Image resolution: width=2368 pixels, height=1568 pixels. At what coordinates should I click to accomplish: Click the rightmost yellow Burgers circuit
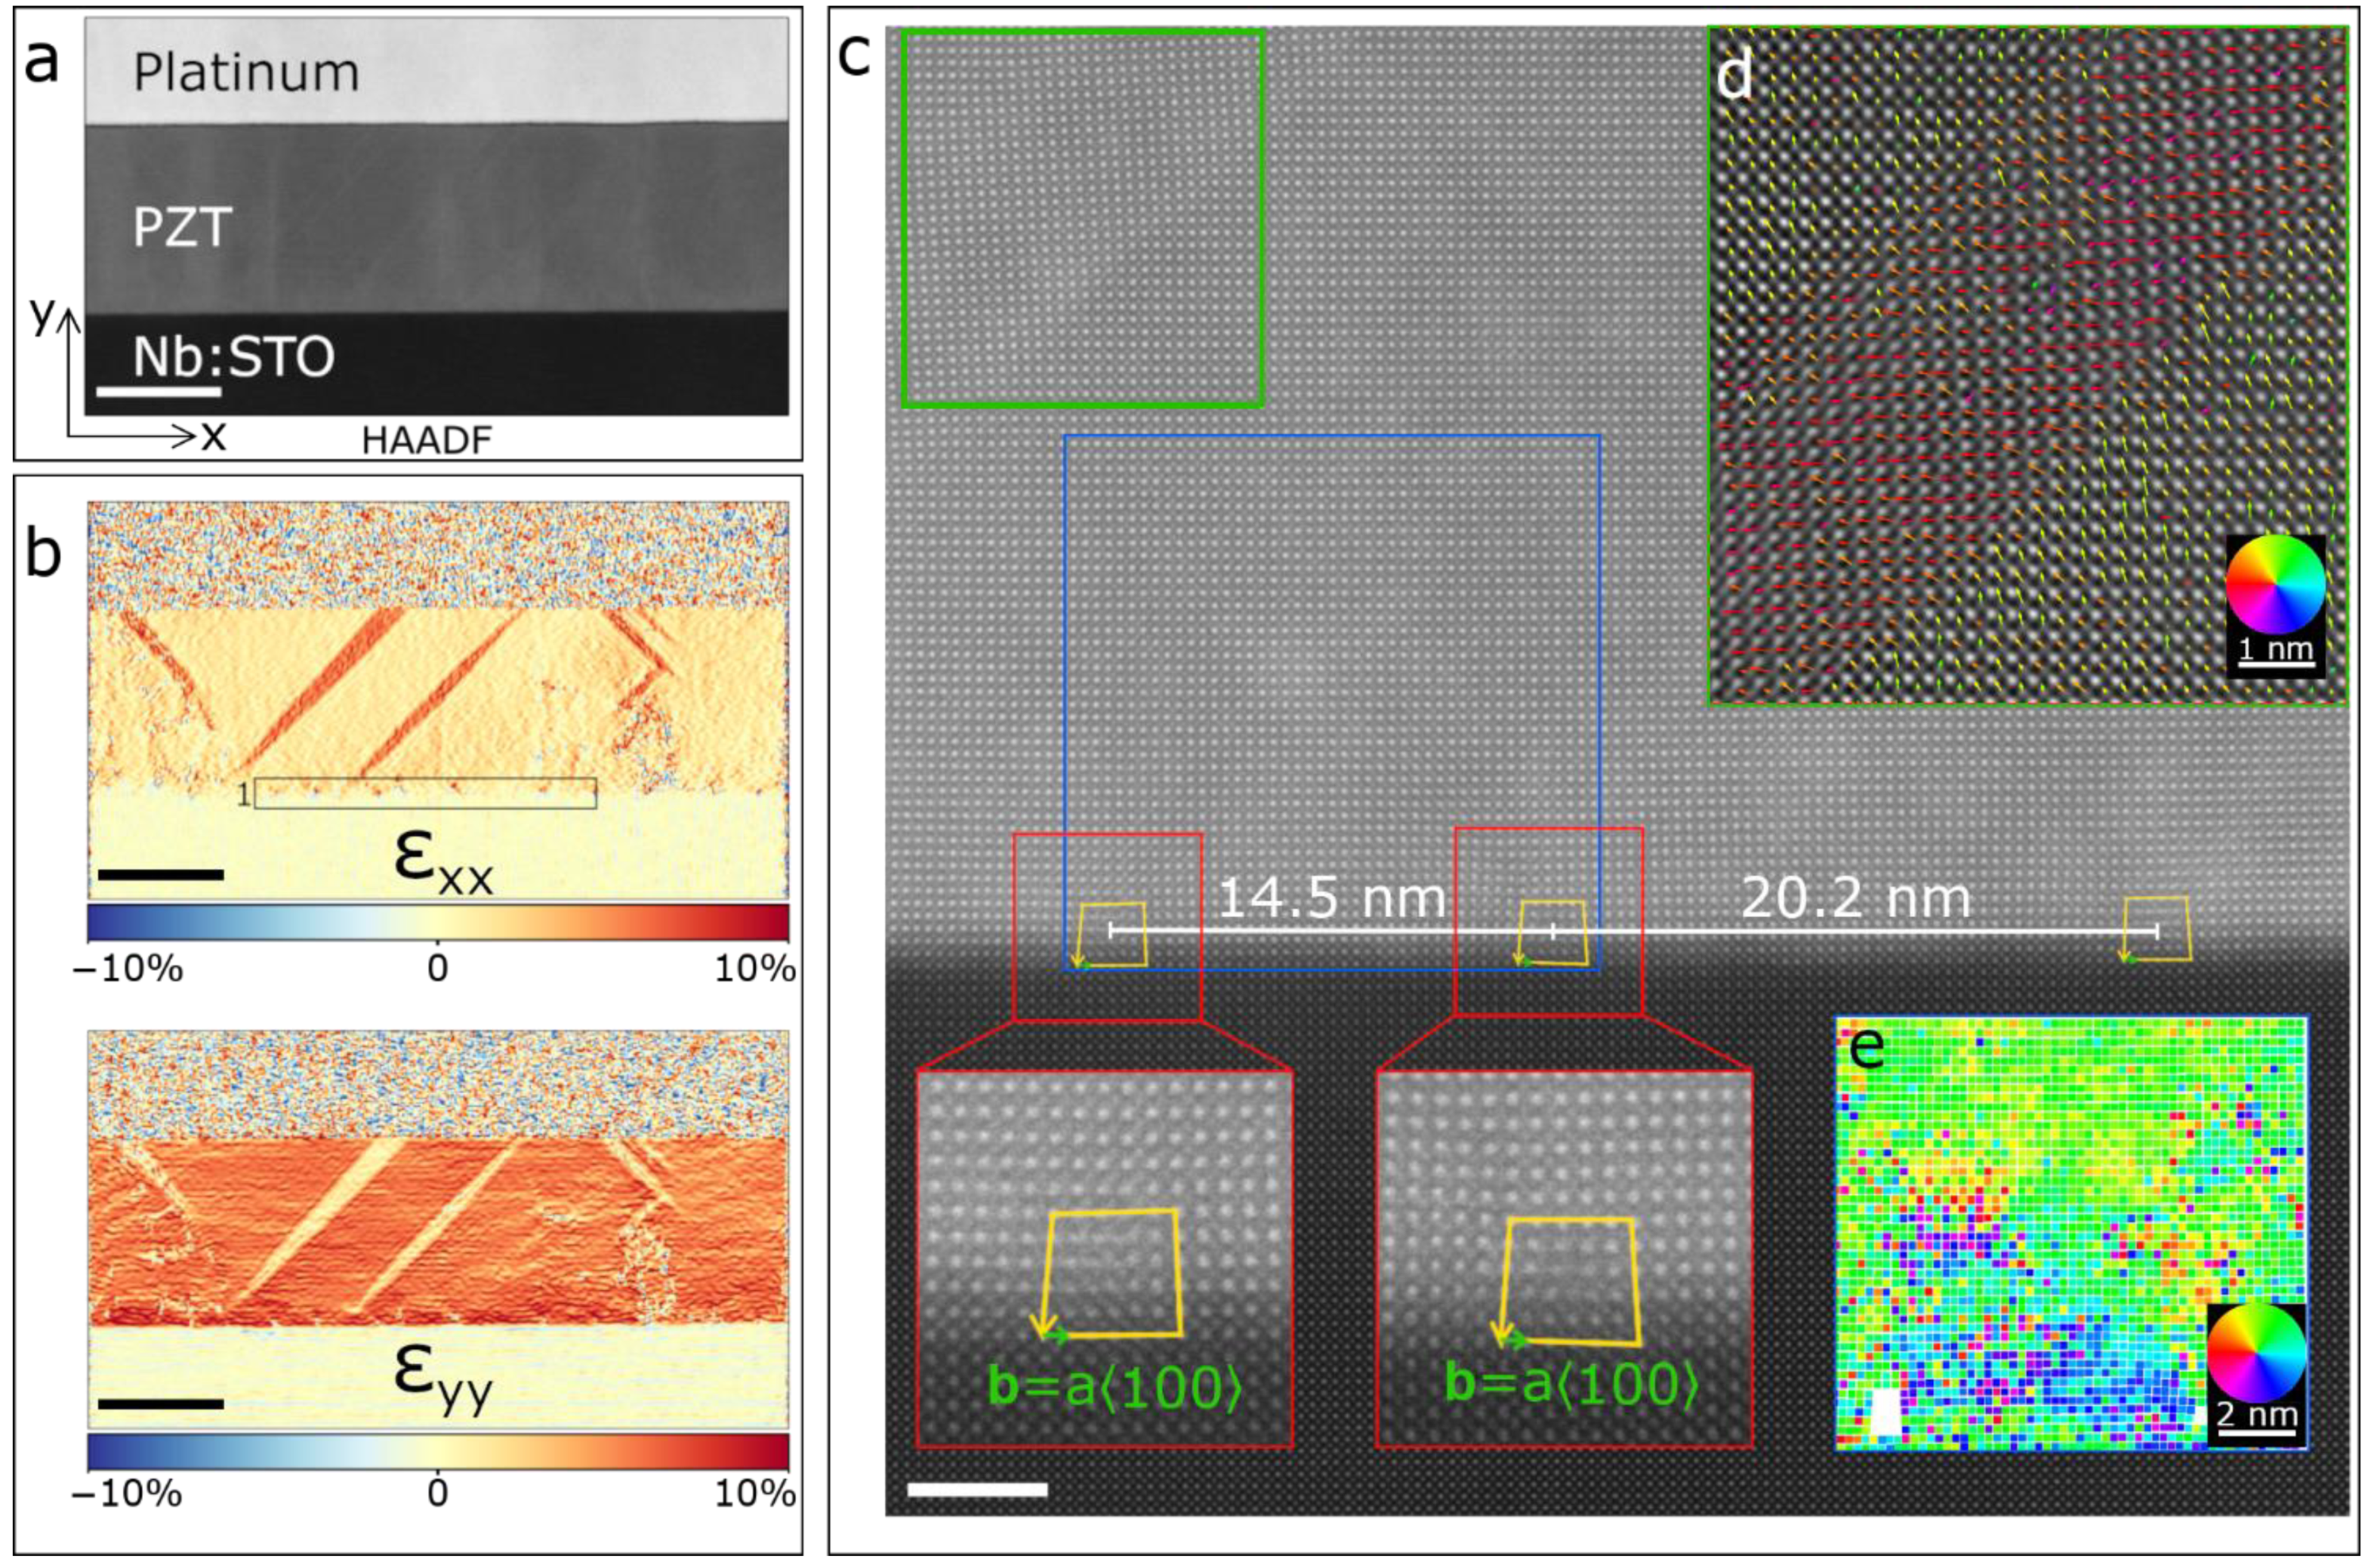coord(2157,931)
